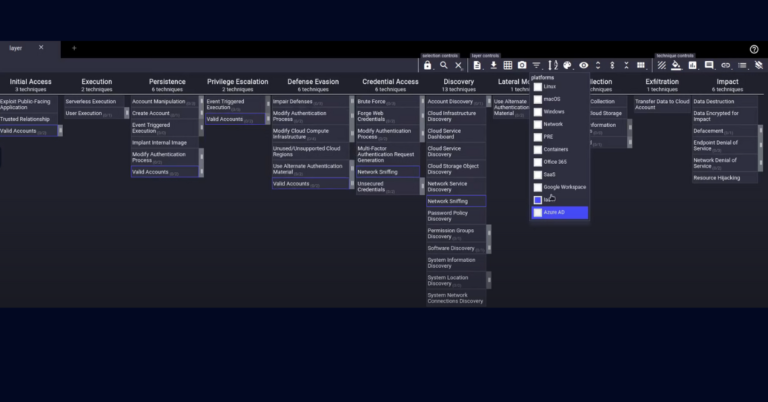Viewport: 768px width, 402px height.
Task: Check the Containers platform checkbox
Action: coord(538,150)
